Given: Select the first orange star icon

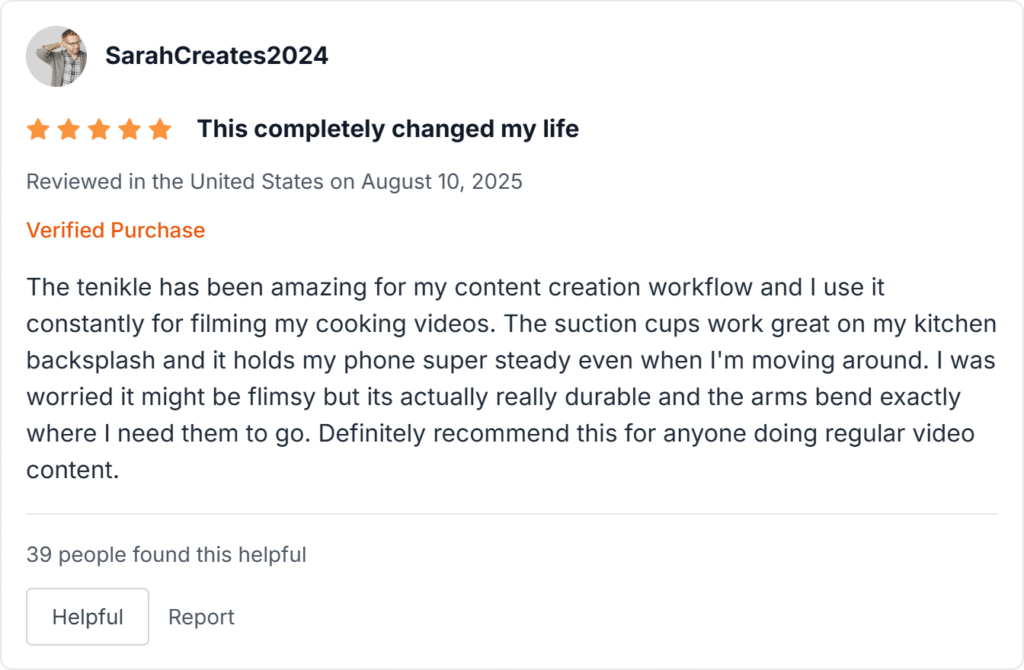Looking at the screenshot, I should pos(36,129).
